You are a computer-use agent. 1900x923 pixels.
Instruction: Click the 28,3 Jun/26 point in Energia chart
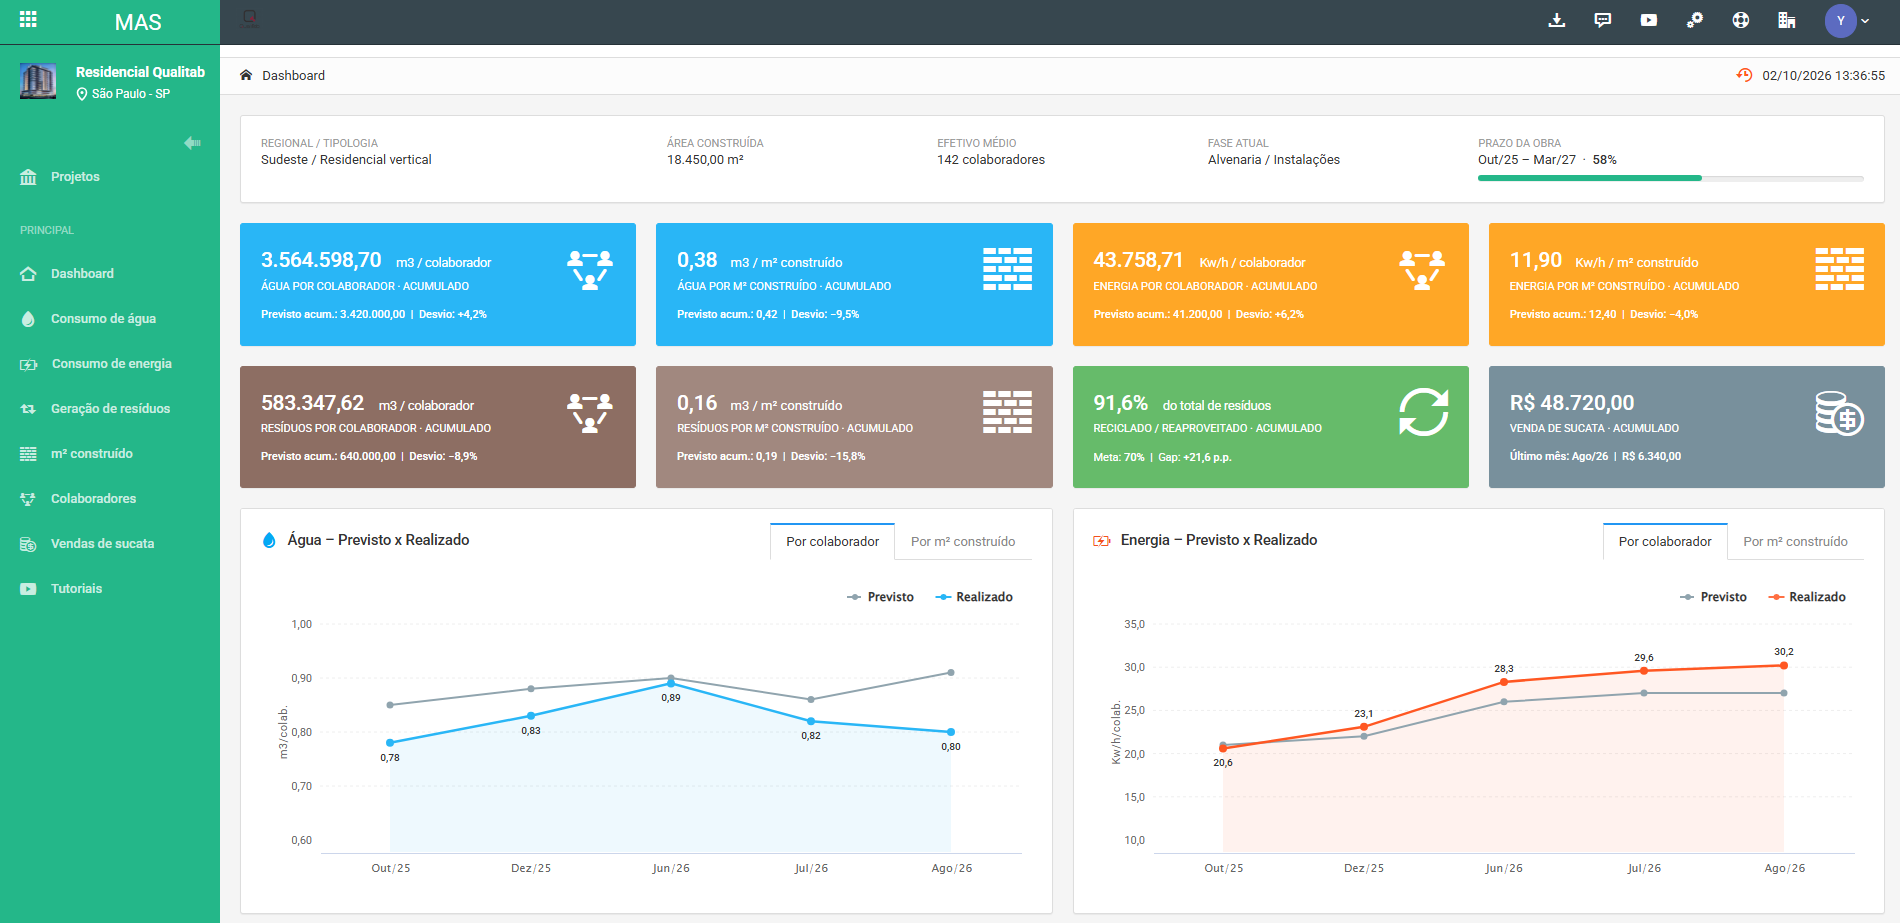[1504, 682]
